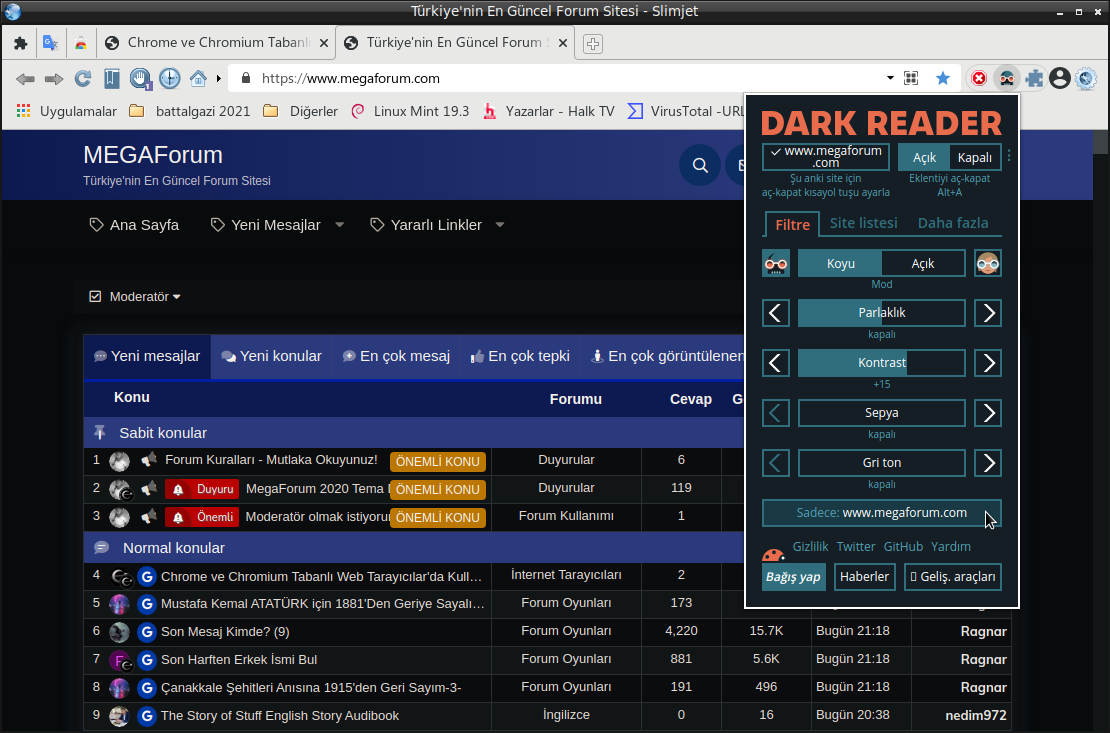This screenshot has height=733, width=1110.
Task: Open the Yardım link
Action: click(x=951, y=547)
